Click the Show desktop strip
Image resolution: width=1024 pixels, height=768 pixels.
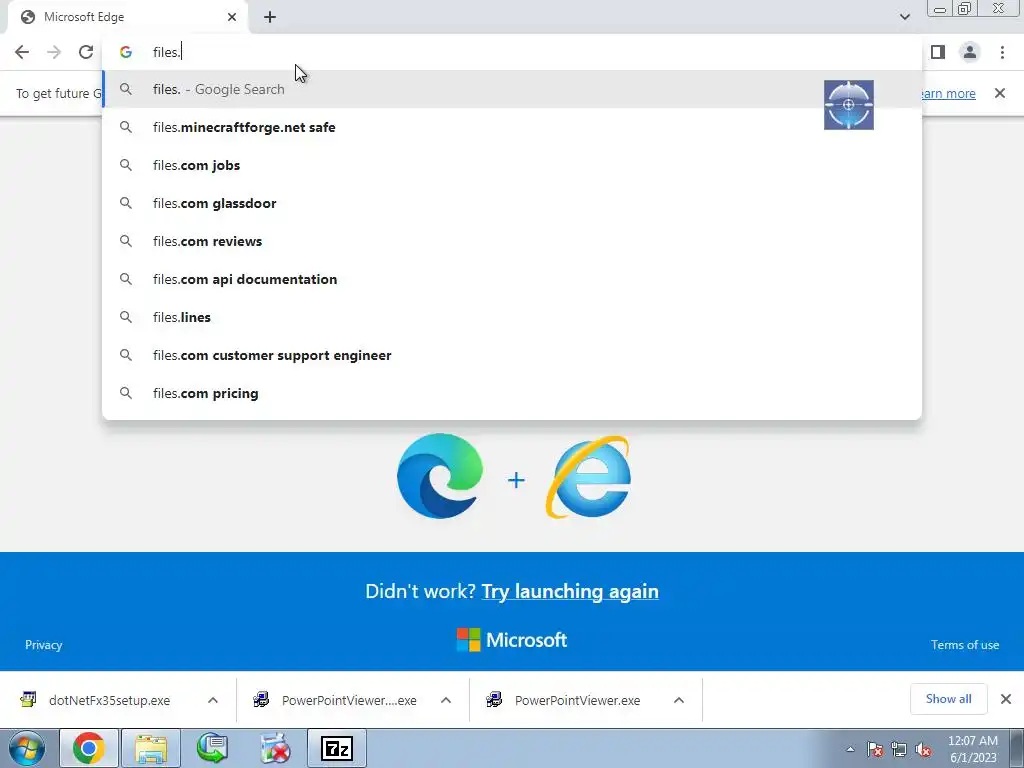pos(1017,748)
